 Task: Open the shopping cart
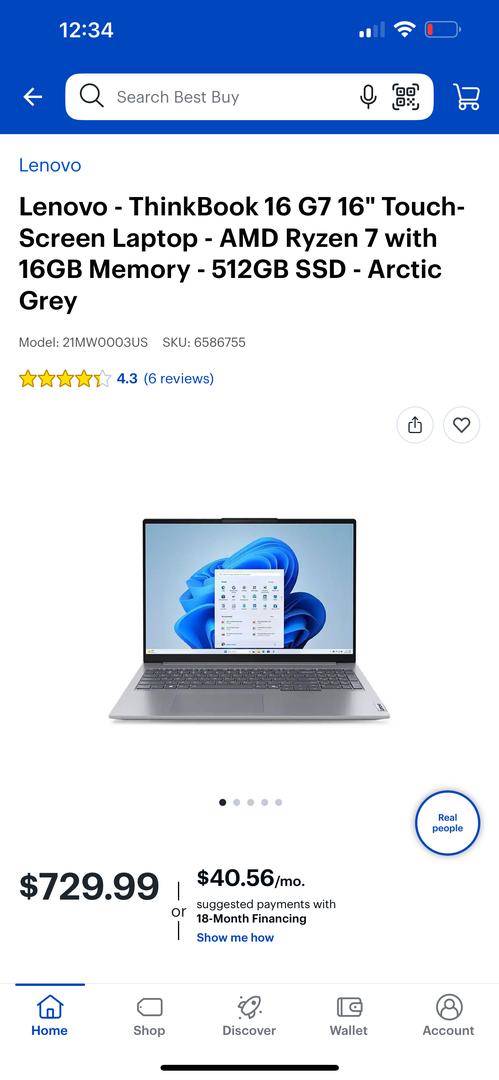point(467,97)
